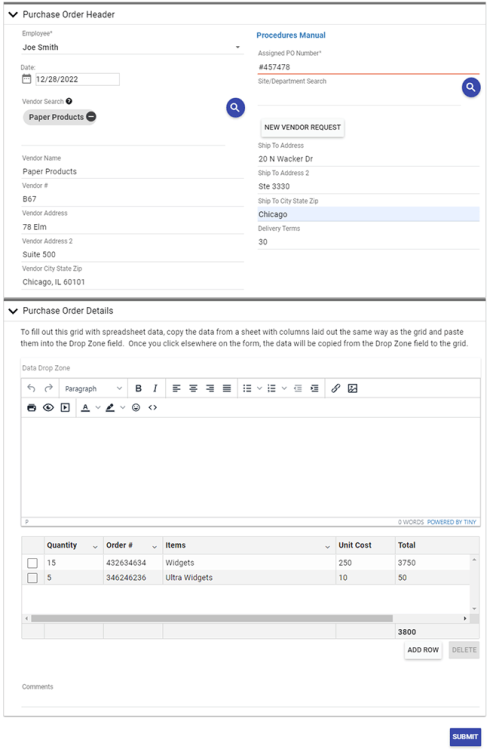490x755 pixels.
Task: Click the Vendor Search magnifier button
Action: point(235,107)
